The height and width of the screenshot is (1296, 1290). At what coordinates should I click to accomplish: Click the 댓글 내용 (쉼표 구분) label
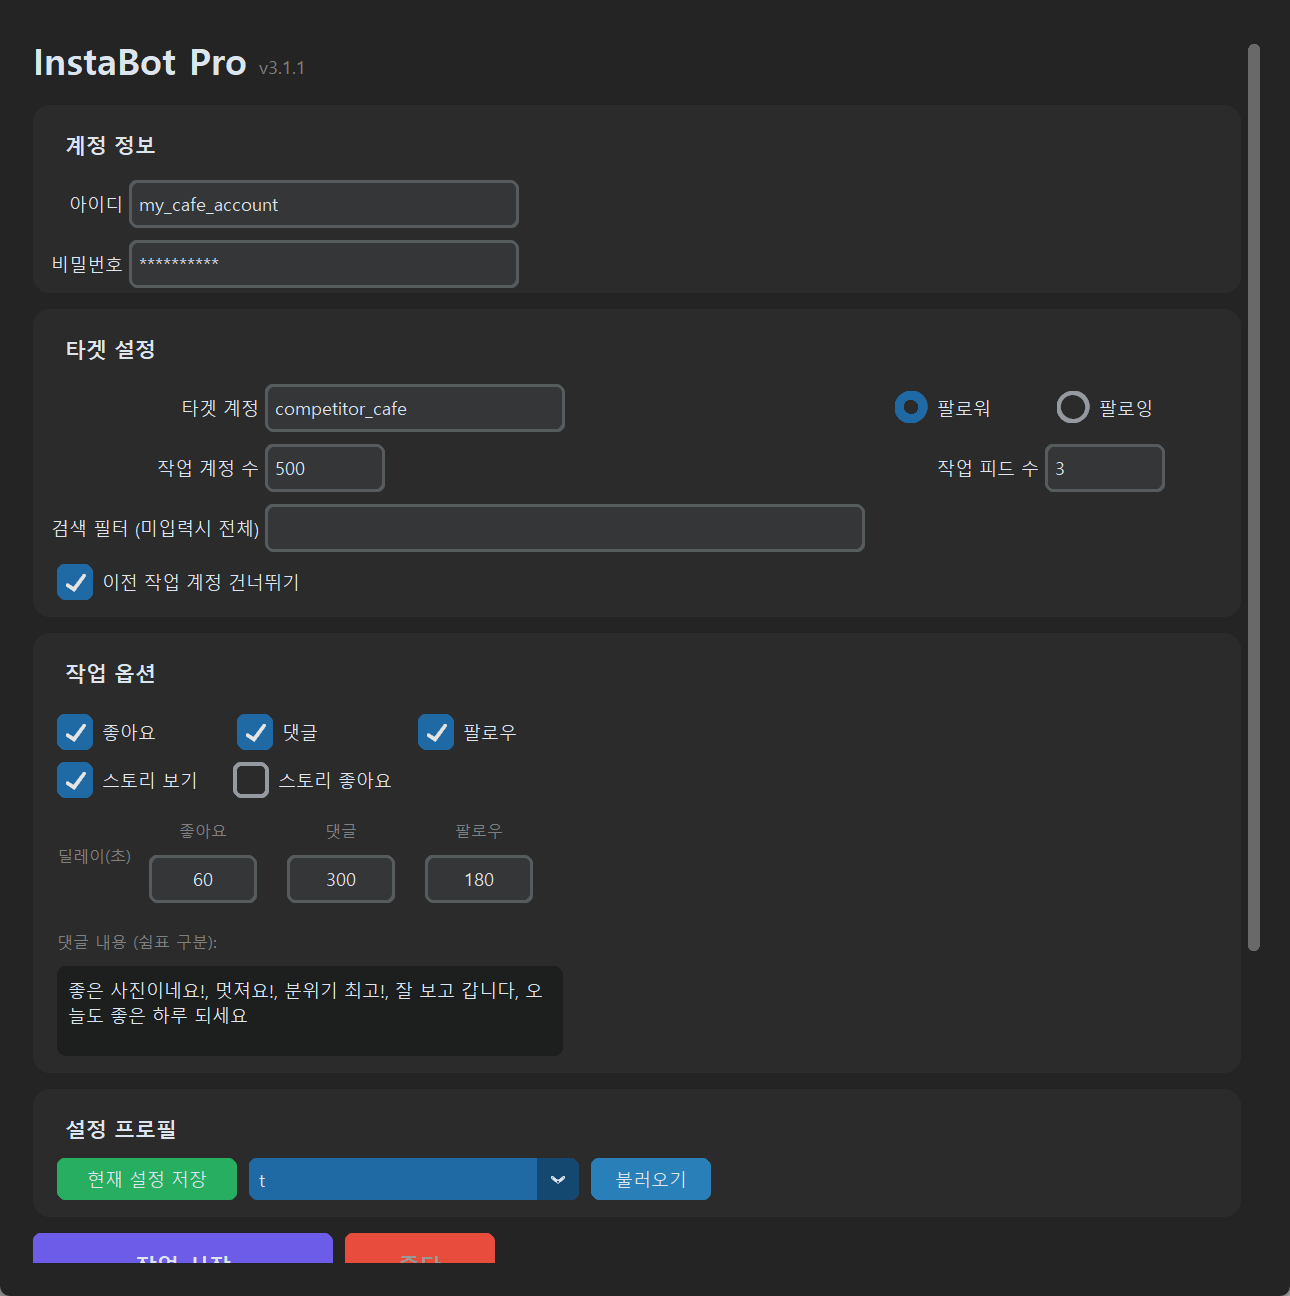[x=137, y=942]
